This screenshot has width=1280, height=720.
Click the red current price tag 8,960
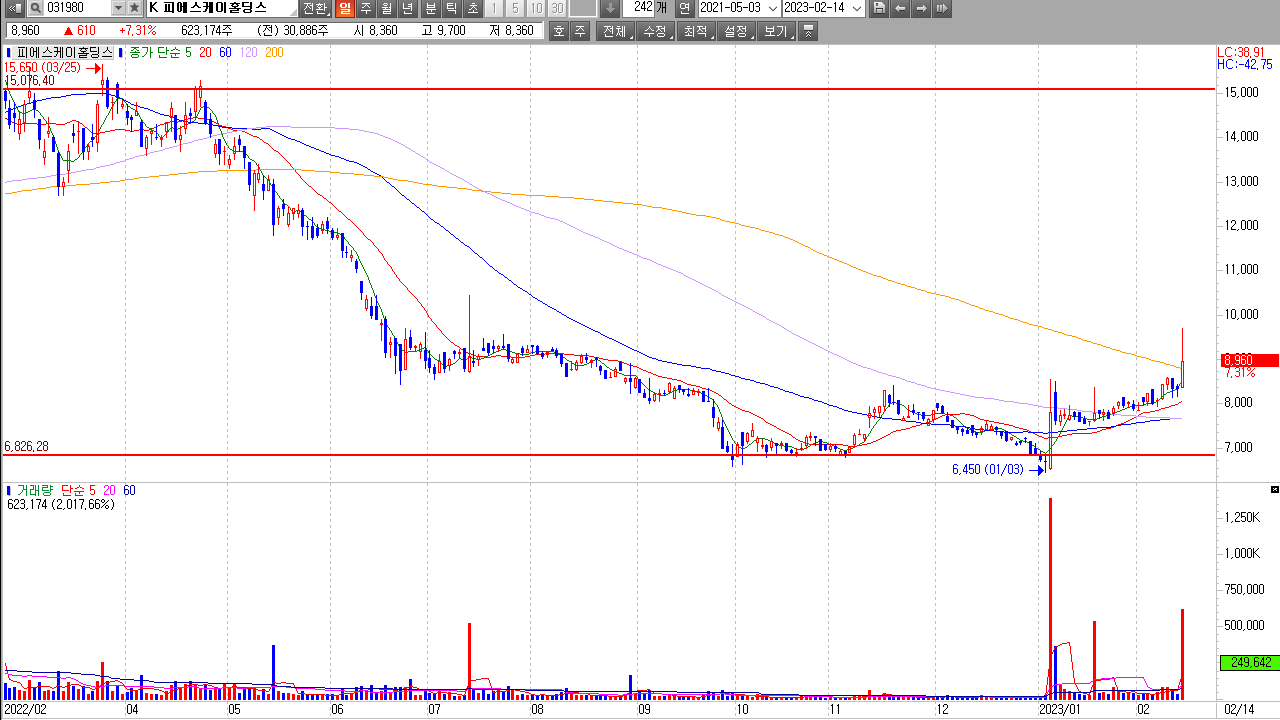[x=1248, y=360]
